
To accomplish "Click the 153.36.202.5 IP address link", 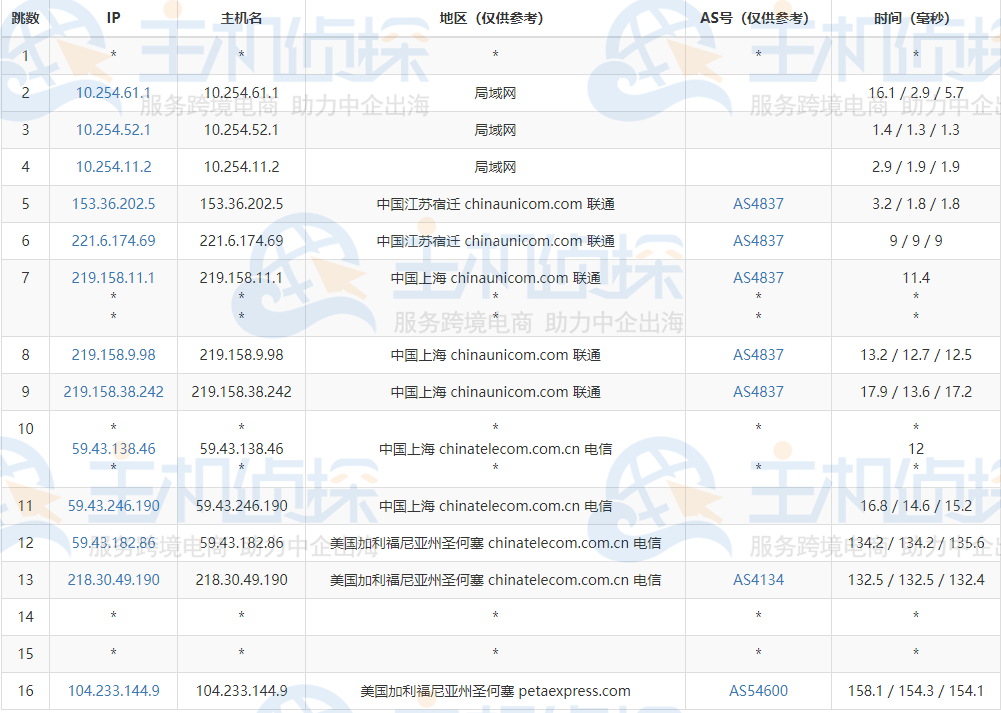I will (113, 203).
